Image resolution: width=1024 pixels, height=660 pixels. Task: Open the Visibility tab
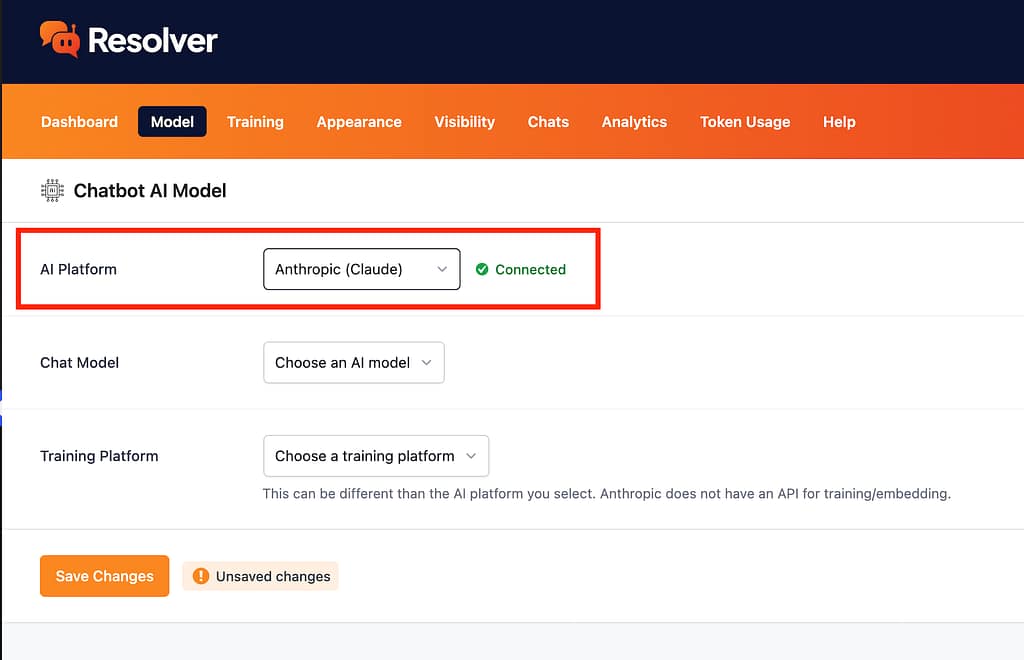click(x=464, y=121)
